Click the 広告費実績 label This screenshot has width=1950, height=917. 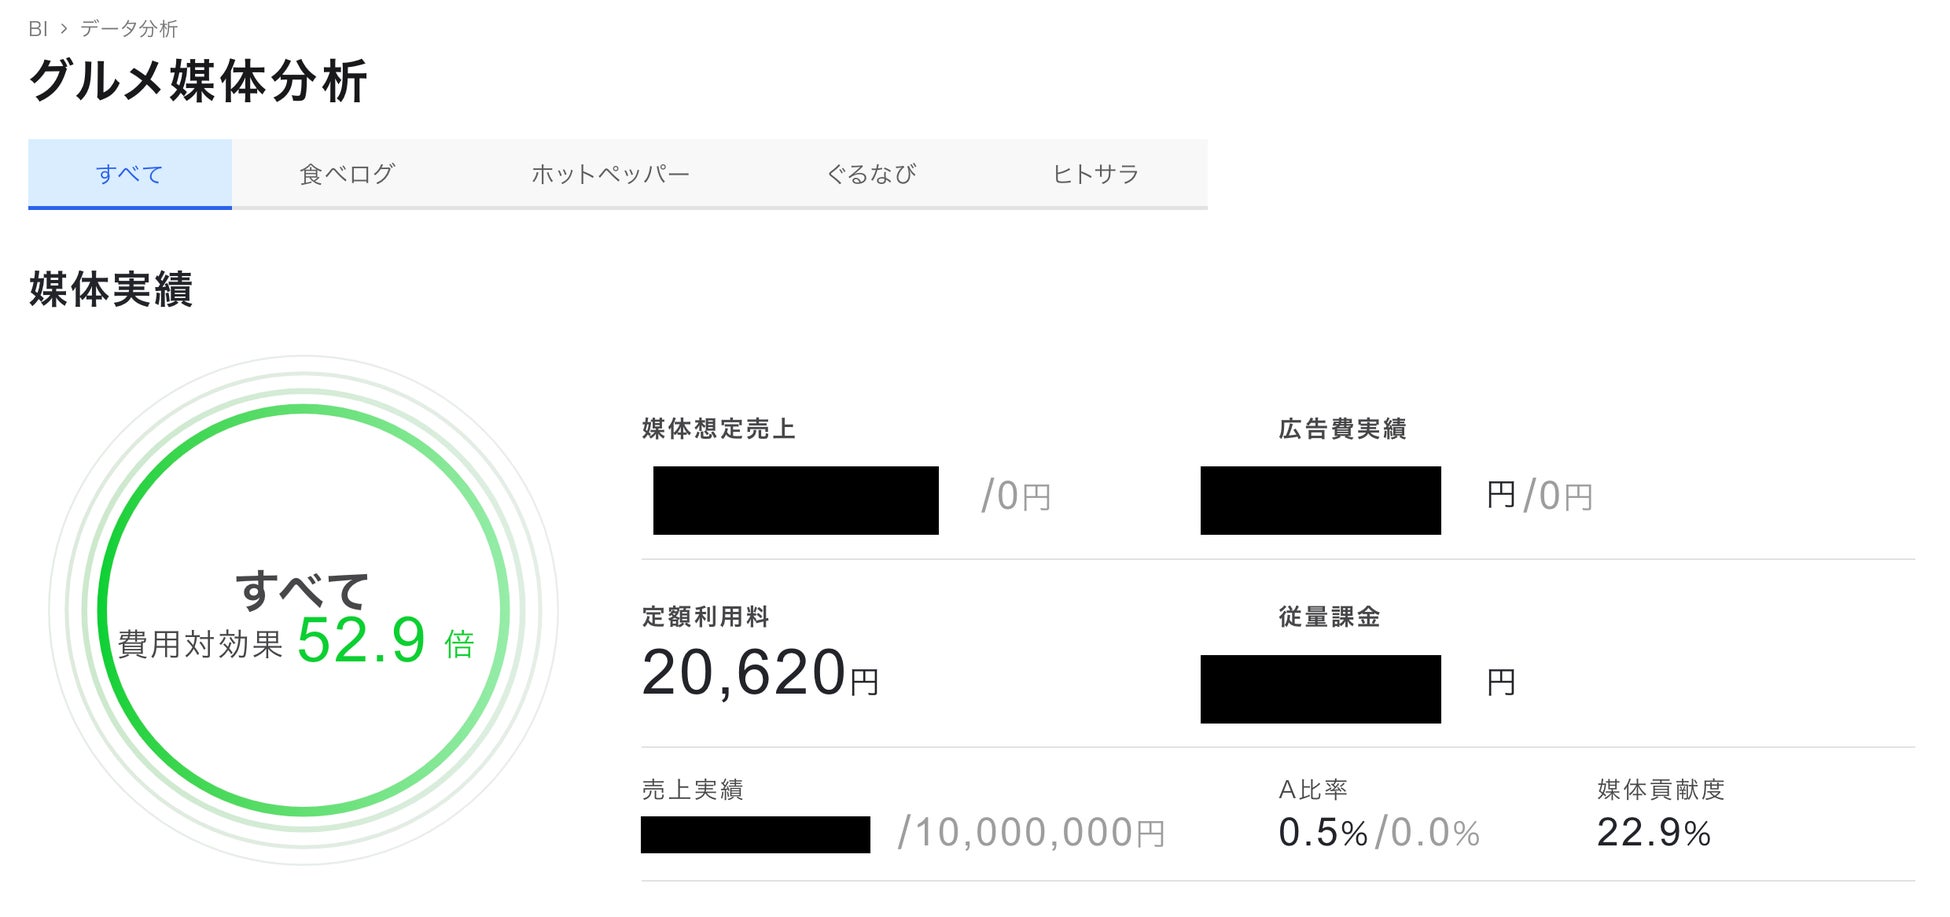(x=1342, y=429)
